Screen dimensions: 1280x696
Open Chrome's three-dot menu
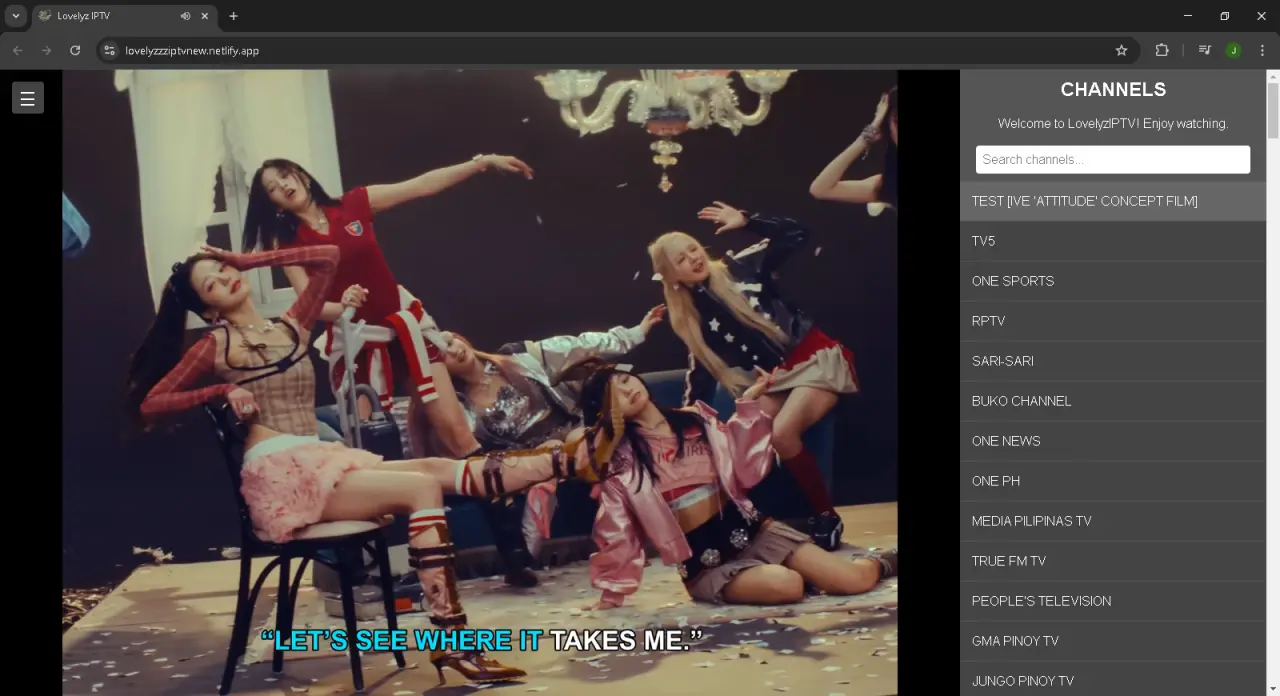point(1262,50)
